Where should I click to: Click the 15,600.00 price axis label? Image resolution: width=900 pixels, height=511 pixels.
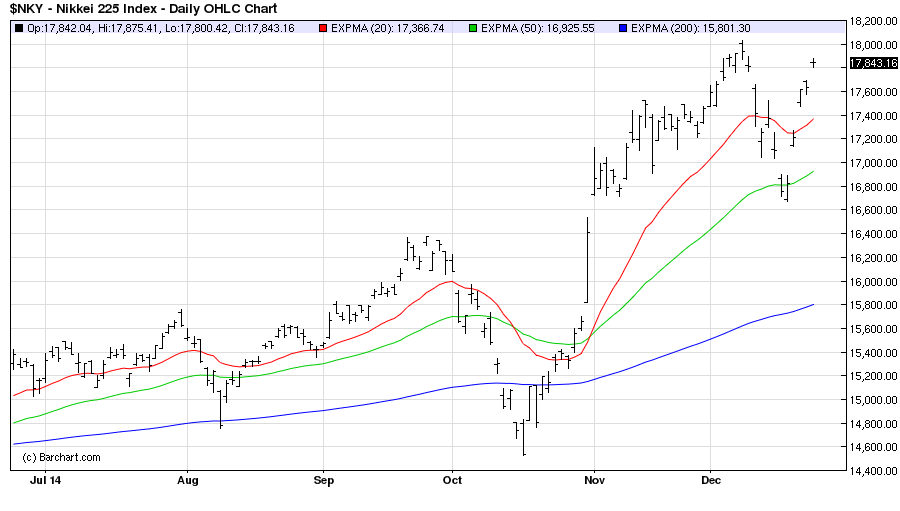[873, 329]
